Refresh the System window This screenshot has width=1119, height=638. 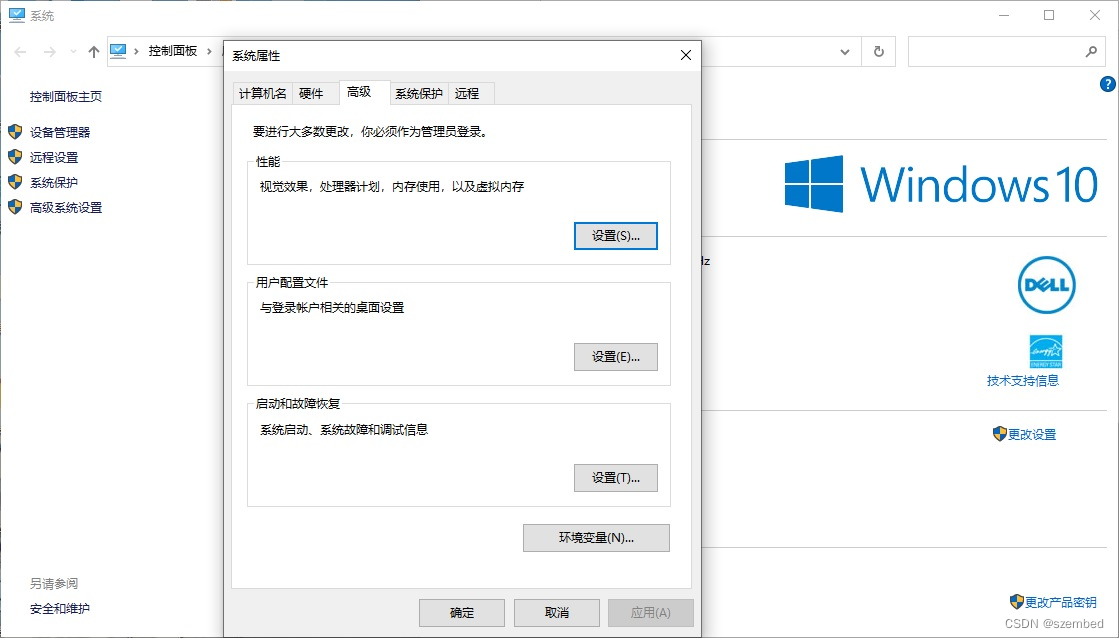[879, 51]
